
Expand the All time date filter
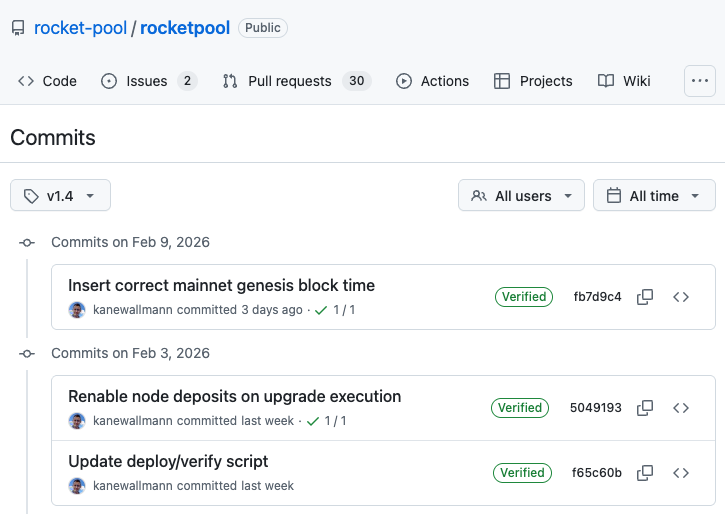click(x=654, y=196)
